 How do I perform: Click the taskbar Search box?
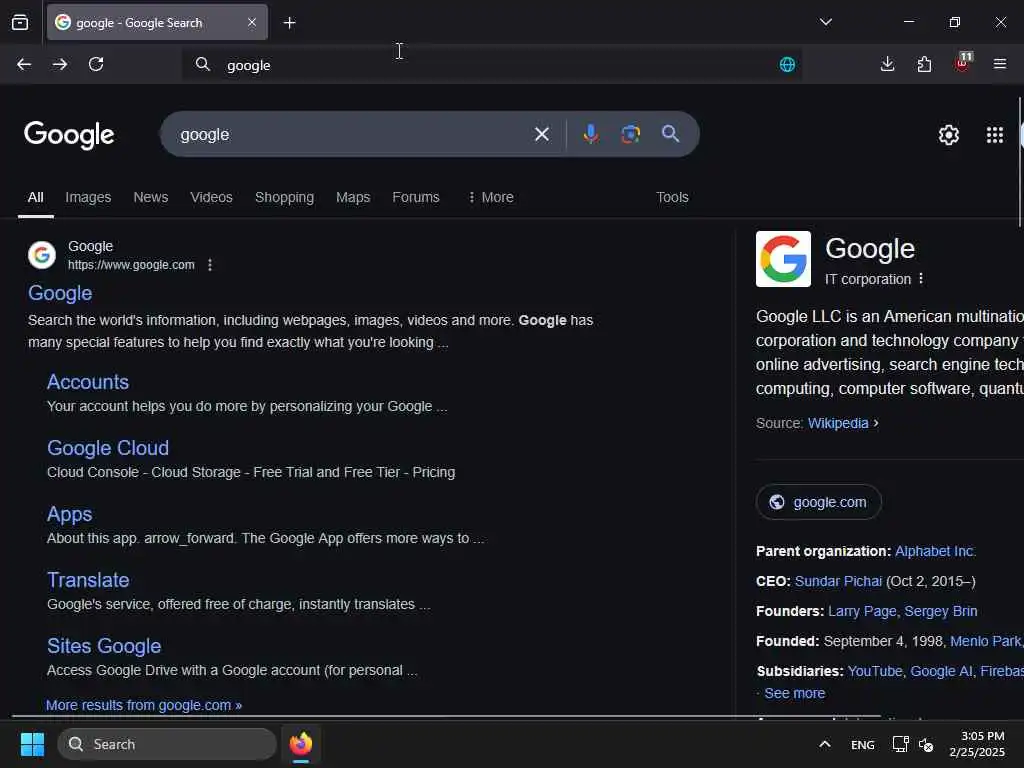[x=167, y=744]
